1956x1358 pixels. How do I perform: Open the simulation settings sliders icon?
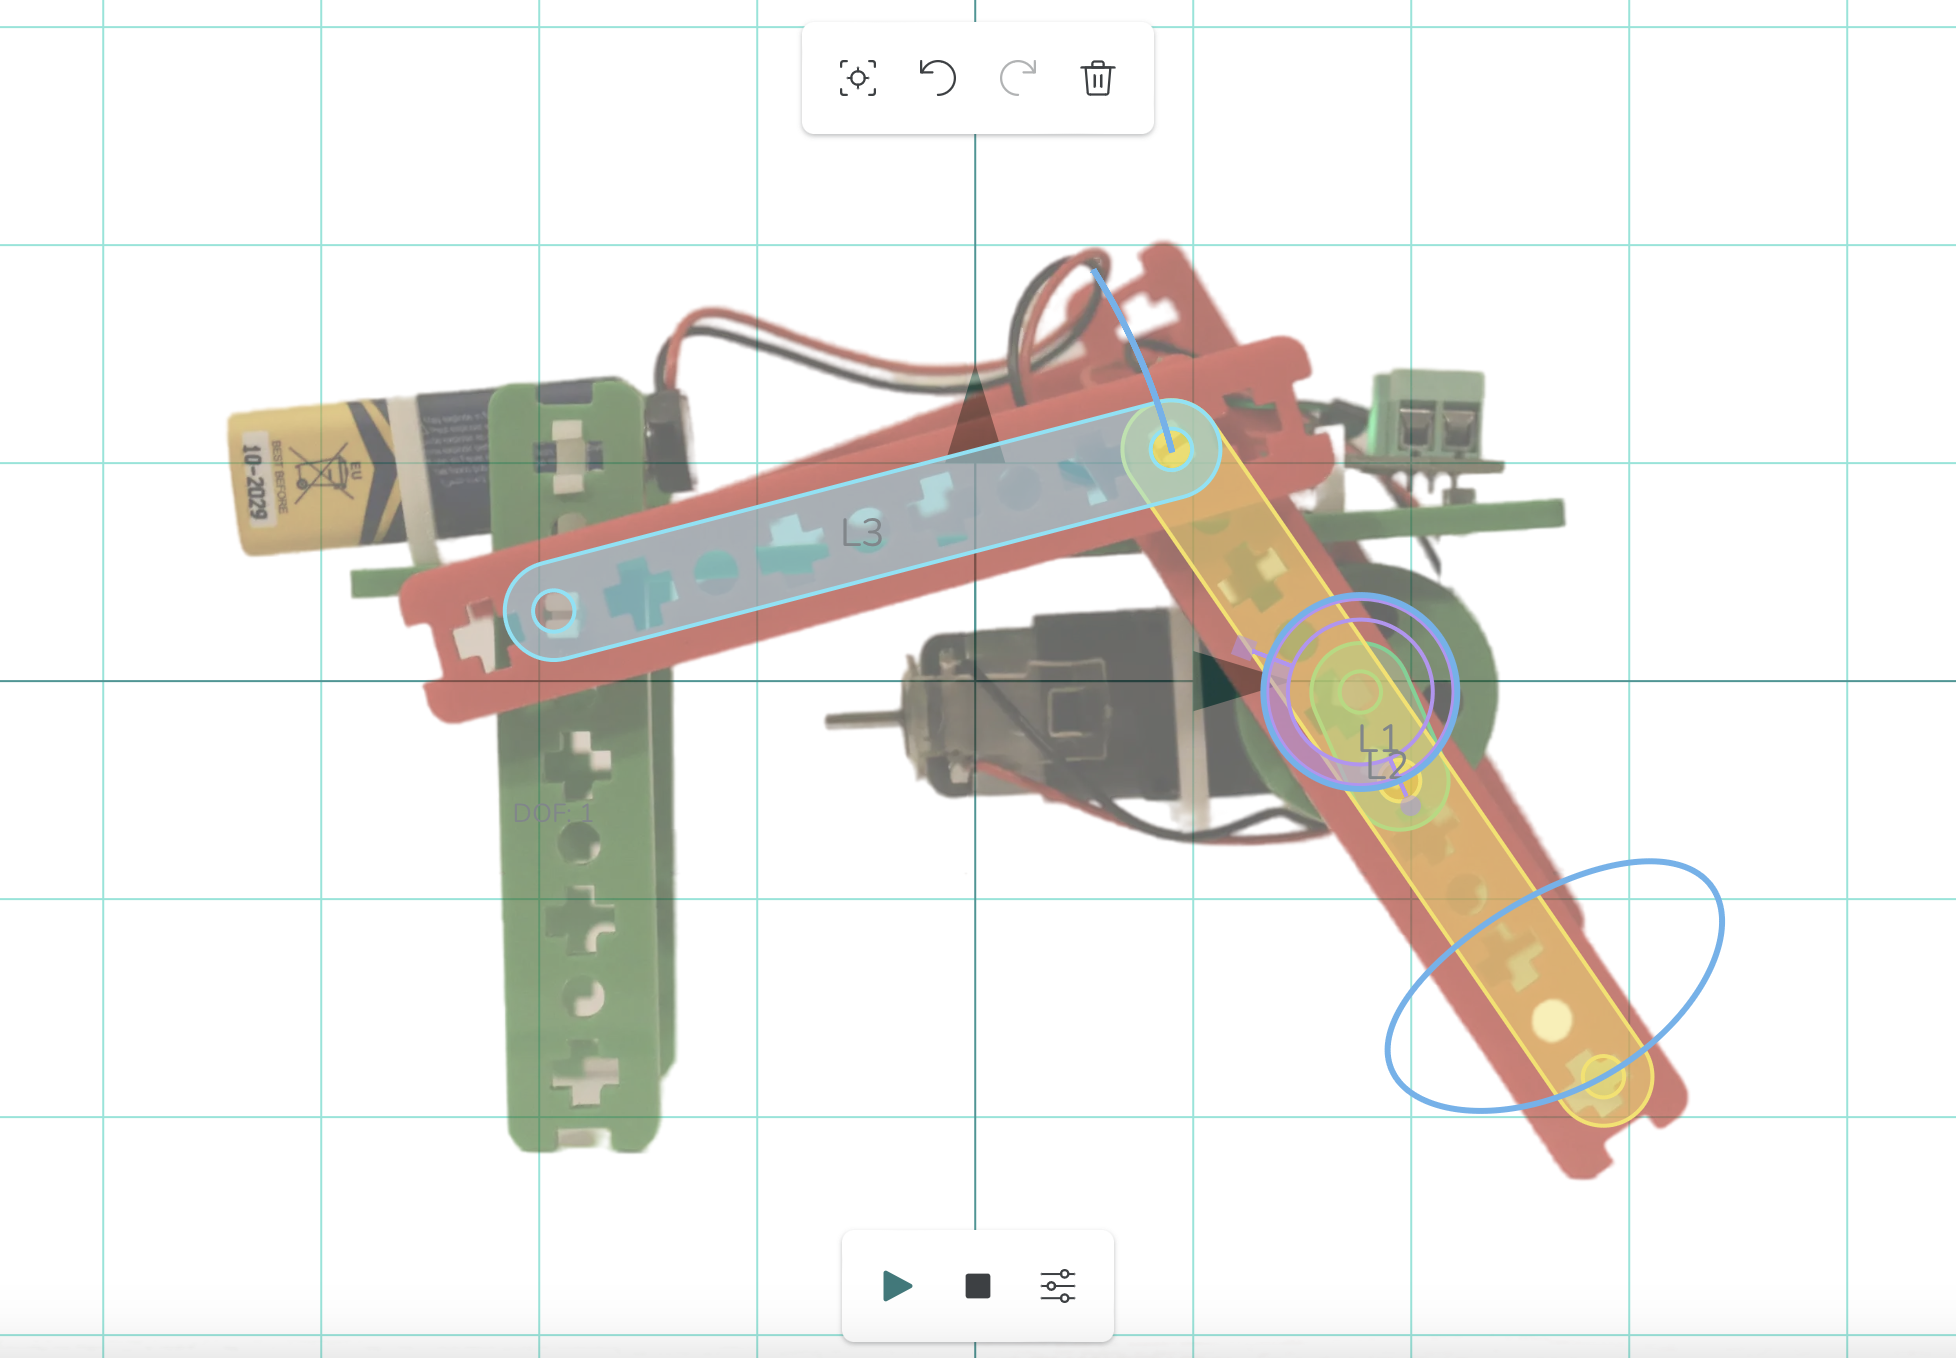pyautogui.click(x=1057, y=1286)
